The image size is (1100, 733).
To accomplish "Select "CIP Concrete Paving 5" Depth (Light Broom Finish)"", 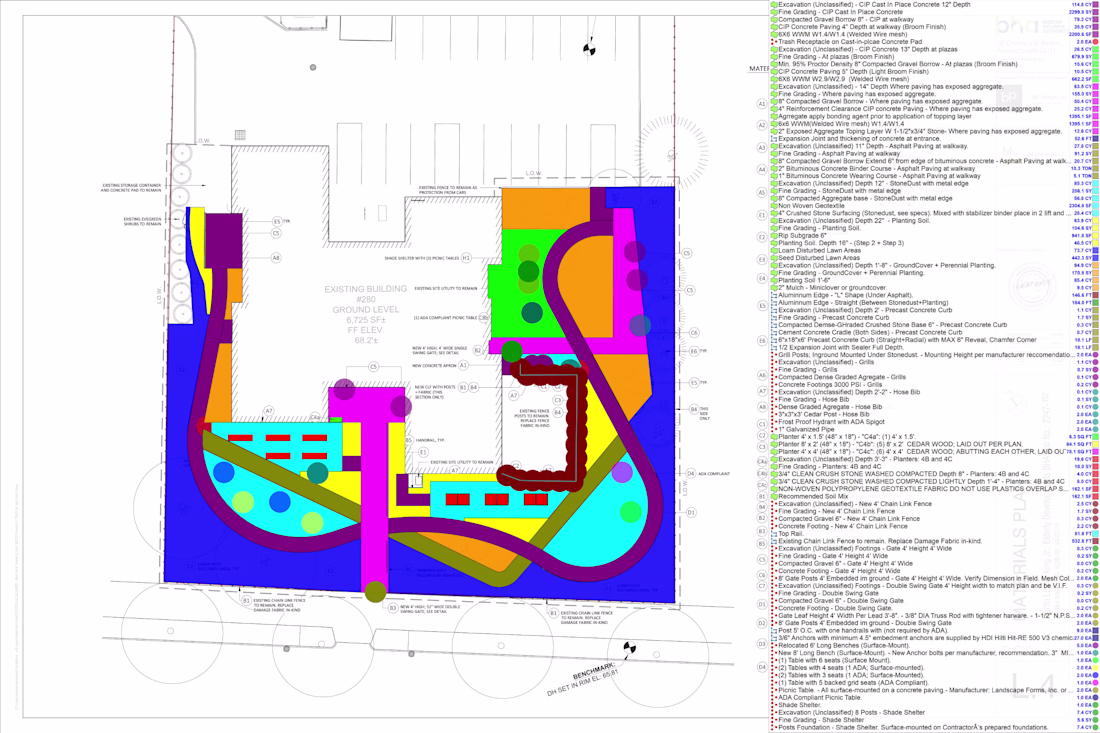I will pyautogui.click(x=853, y=72).
